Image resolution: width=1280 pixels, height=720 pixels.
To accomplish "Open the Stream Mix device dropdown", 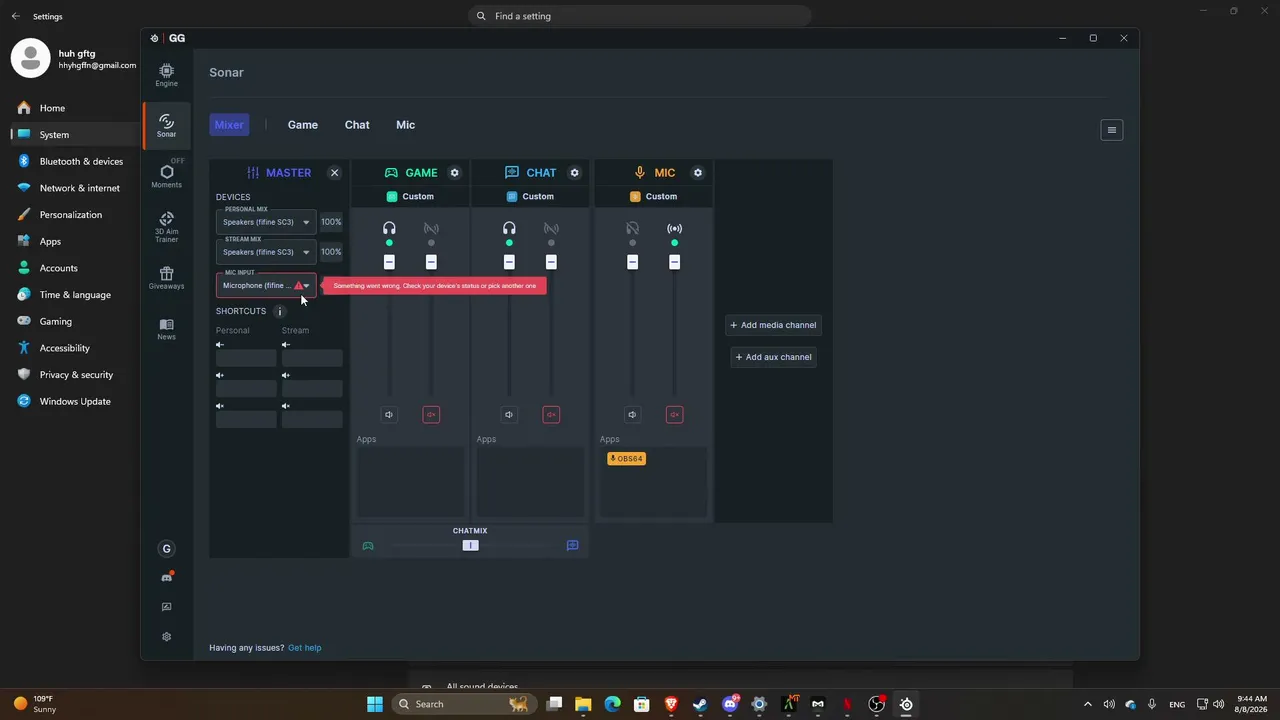I will click(266, 252).
